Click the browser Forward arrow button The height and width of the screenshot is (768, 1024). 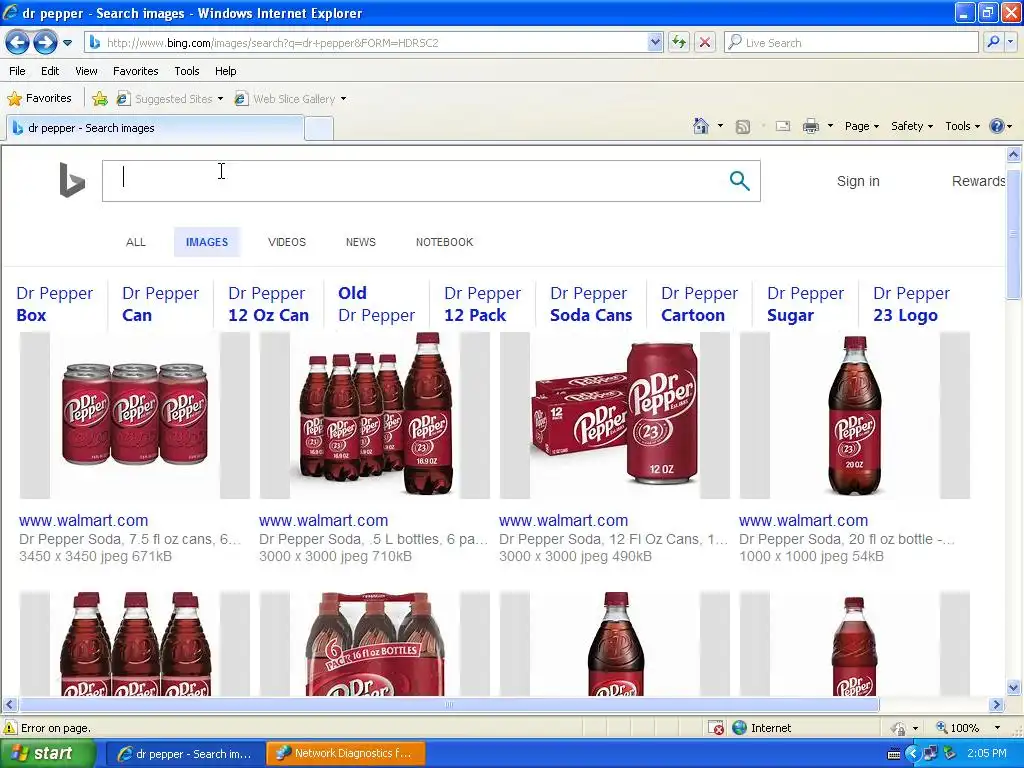click(45, 43)
